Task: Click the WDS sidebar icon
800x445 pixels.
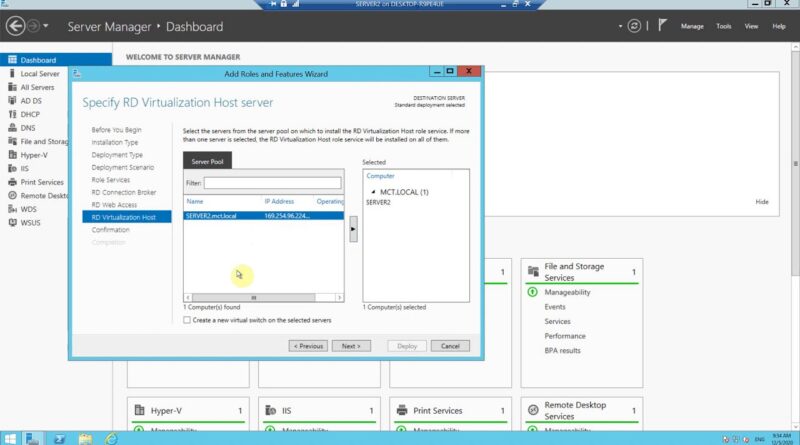Action: (12, 209)
